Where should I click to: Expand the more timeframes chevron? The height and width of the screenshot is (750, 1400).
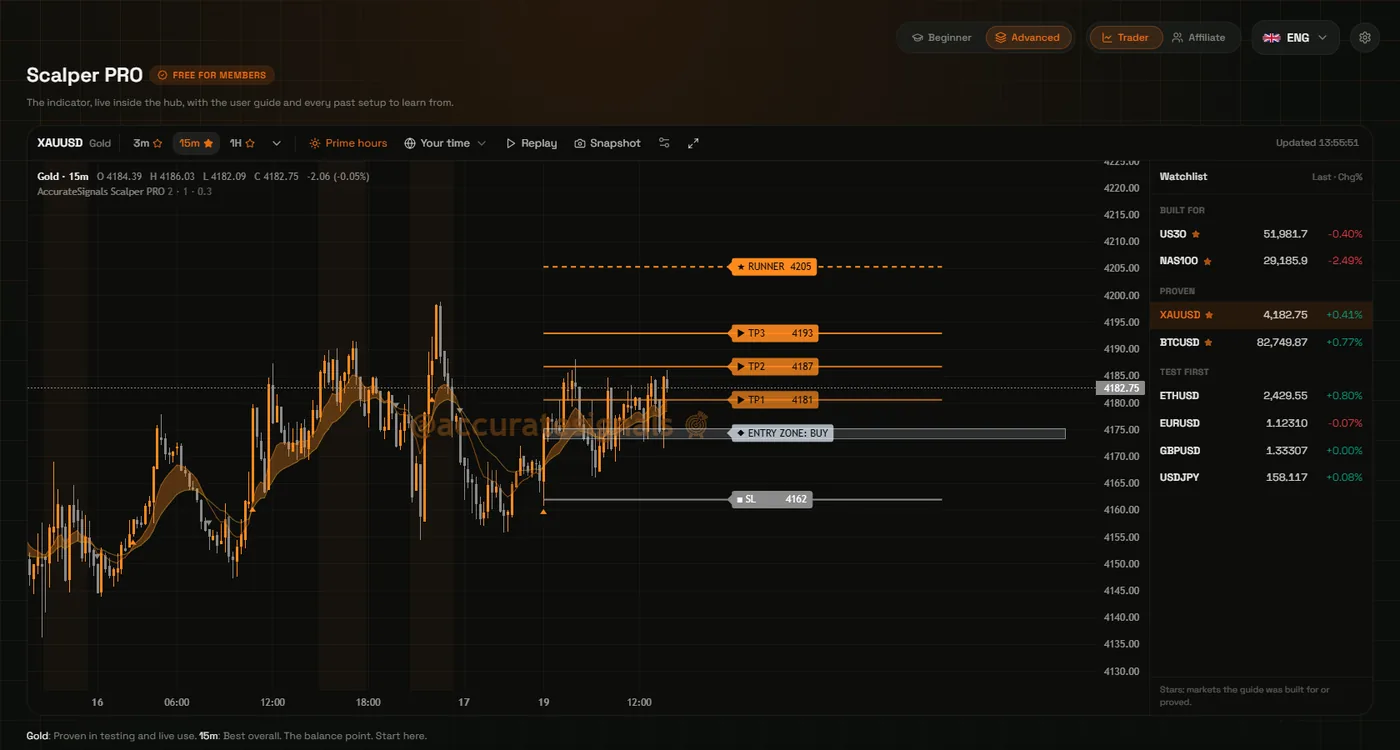coord(277,143)
